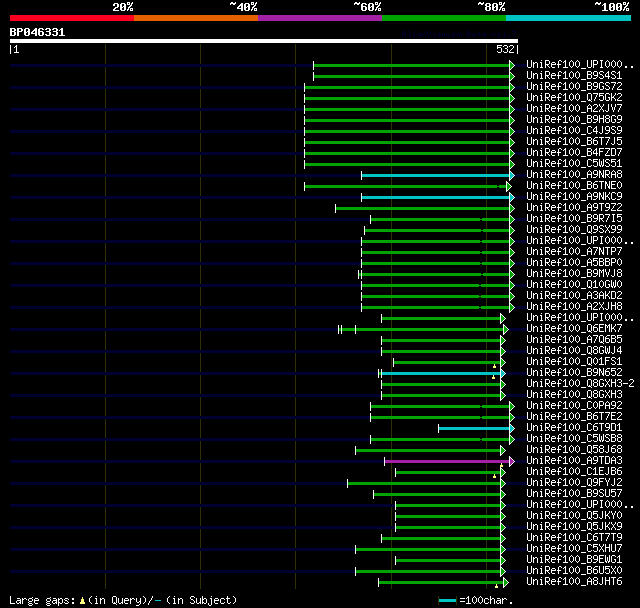Viewport: 640px width, 608px height.
Task: Click the cyan ~100% identity color band
Action: coord(568,18)
